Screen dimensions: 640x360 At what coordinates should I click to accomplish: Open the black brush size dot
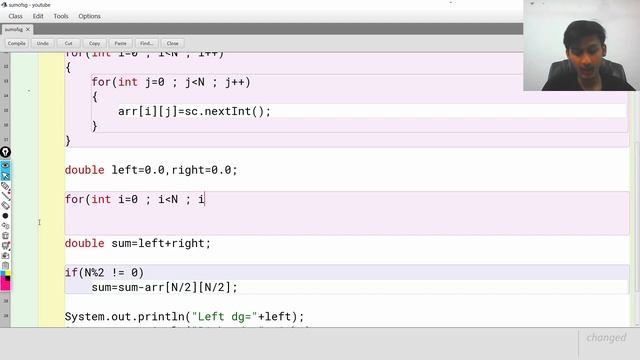(5, 216)
